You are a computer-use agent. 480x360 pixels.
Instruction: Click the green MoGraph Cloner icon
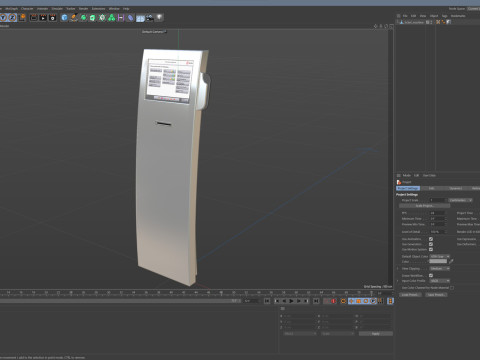click(x=102, y=18)
